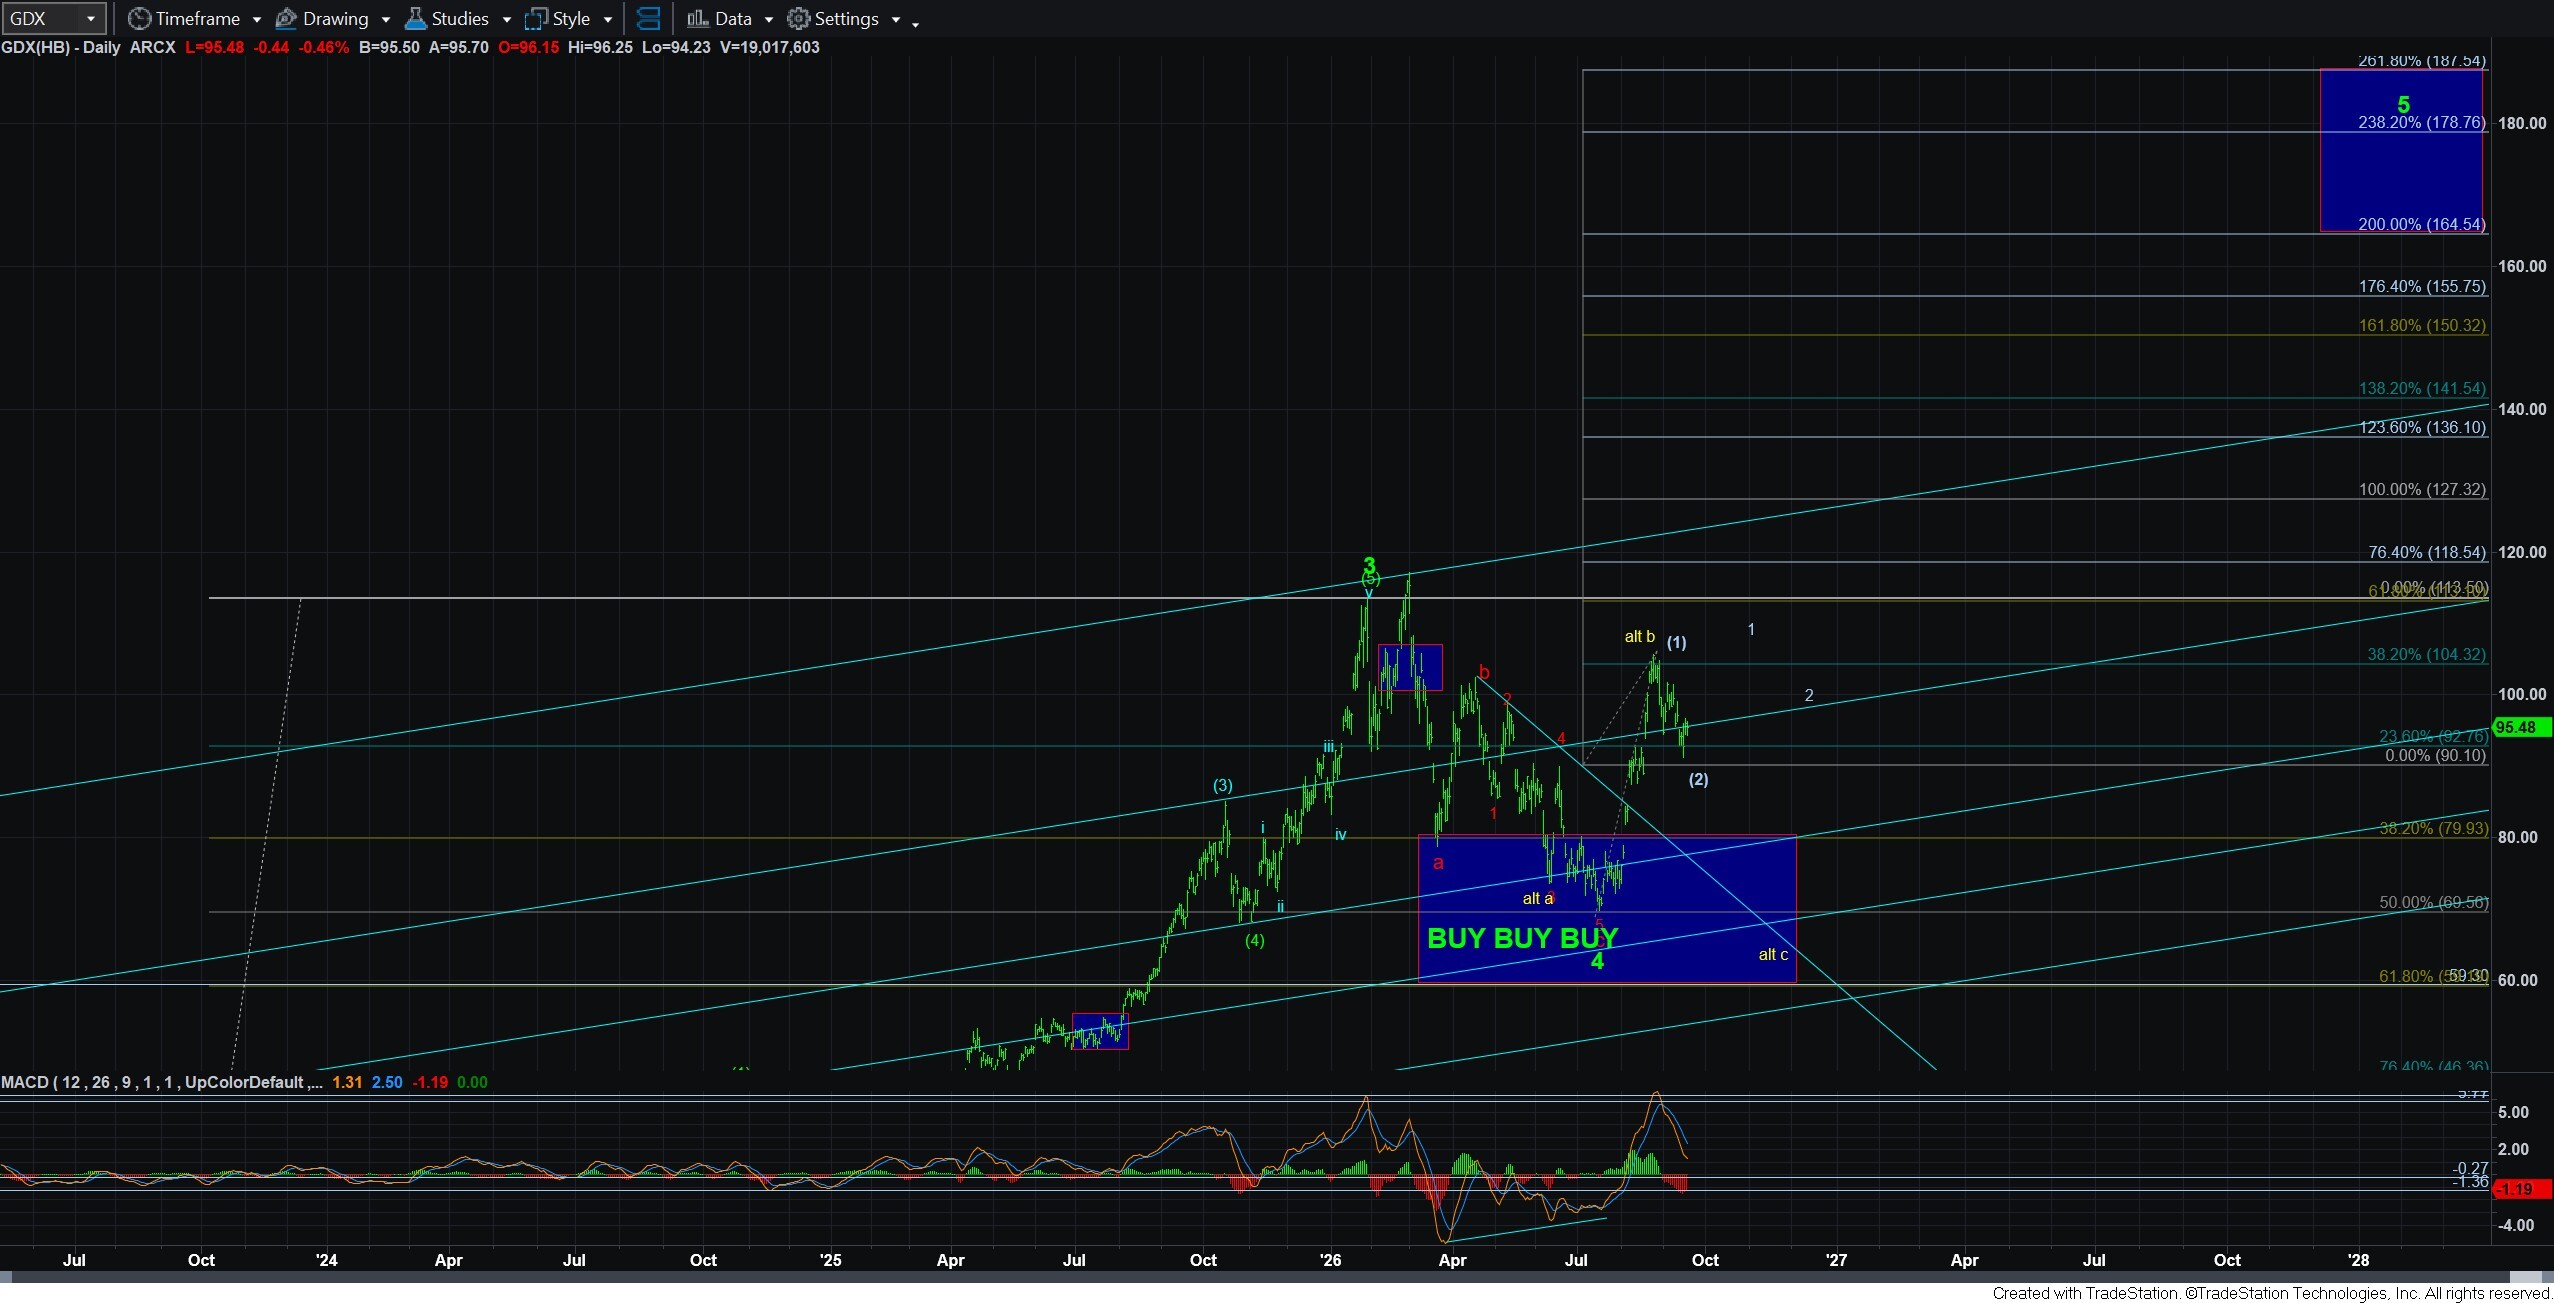Expand the Drawing dropdown arrow
Image resolution: width=2554 pixels, height=1303 pixels.
(x=385, y=20)
